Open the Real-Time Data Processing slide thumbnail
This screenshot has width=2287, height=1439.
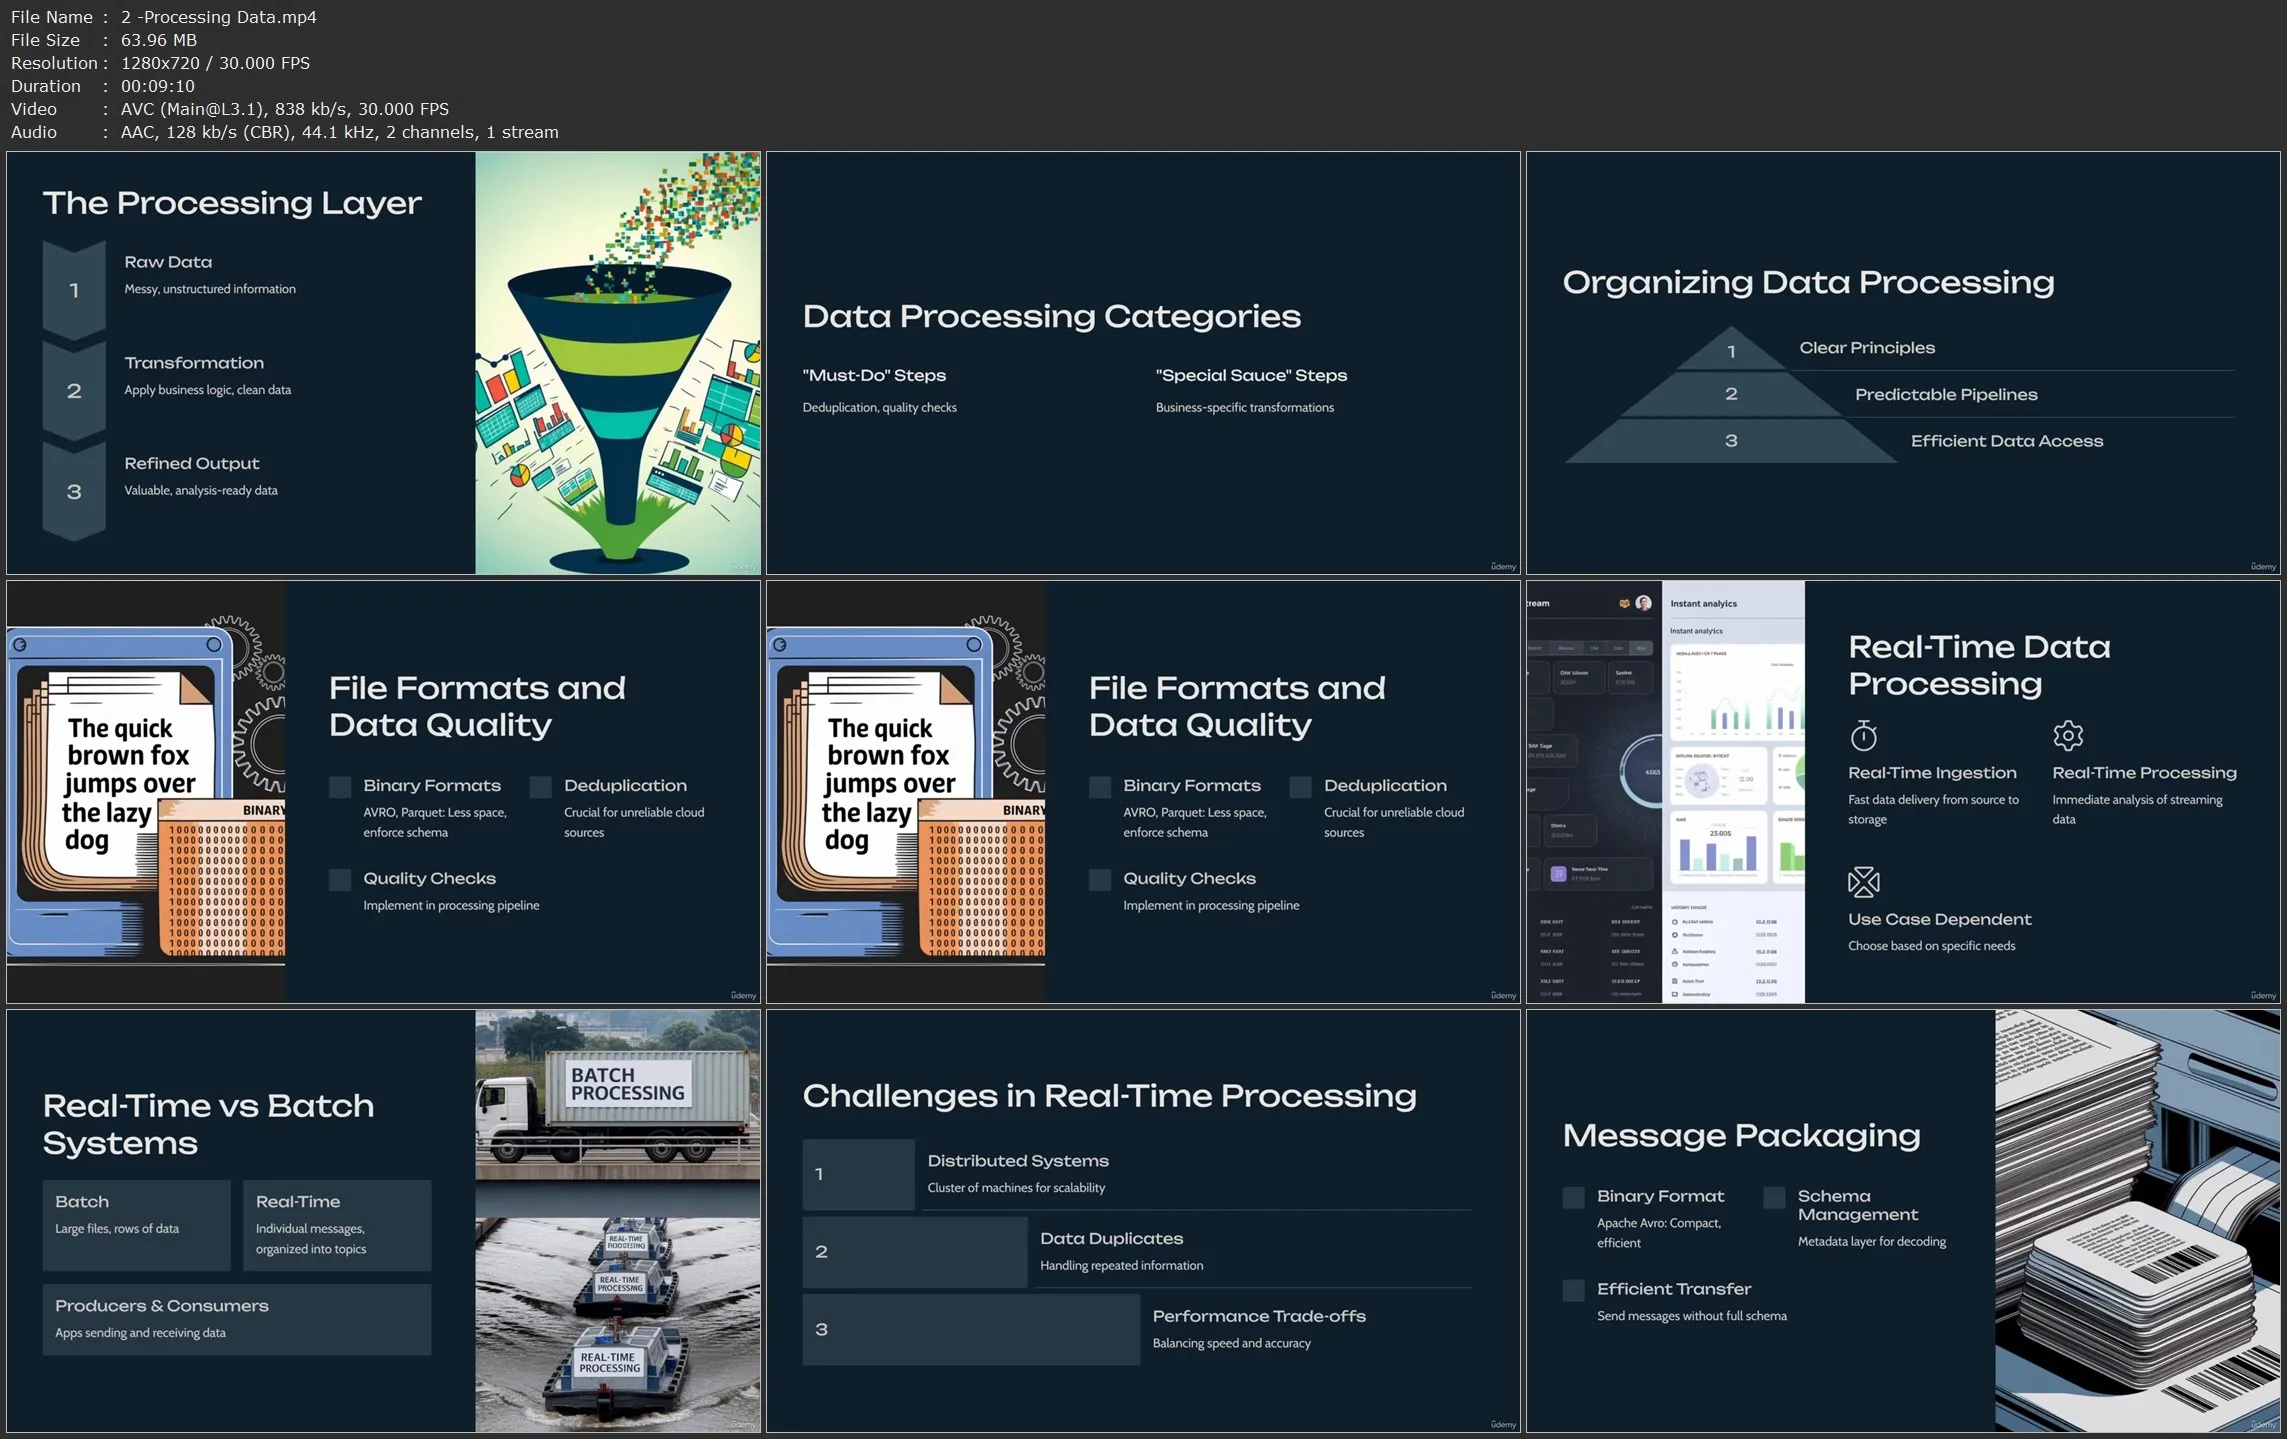(x=1903, y=792)
